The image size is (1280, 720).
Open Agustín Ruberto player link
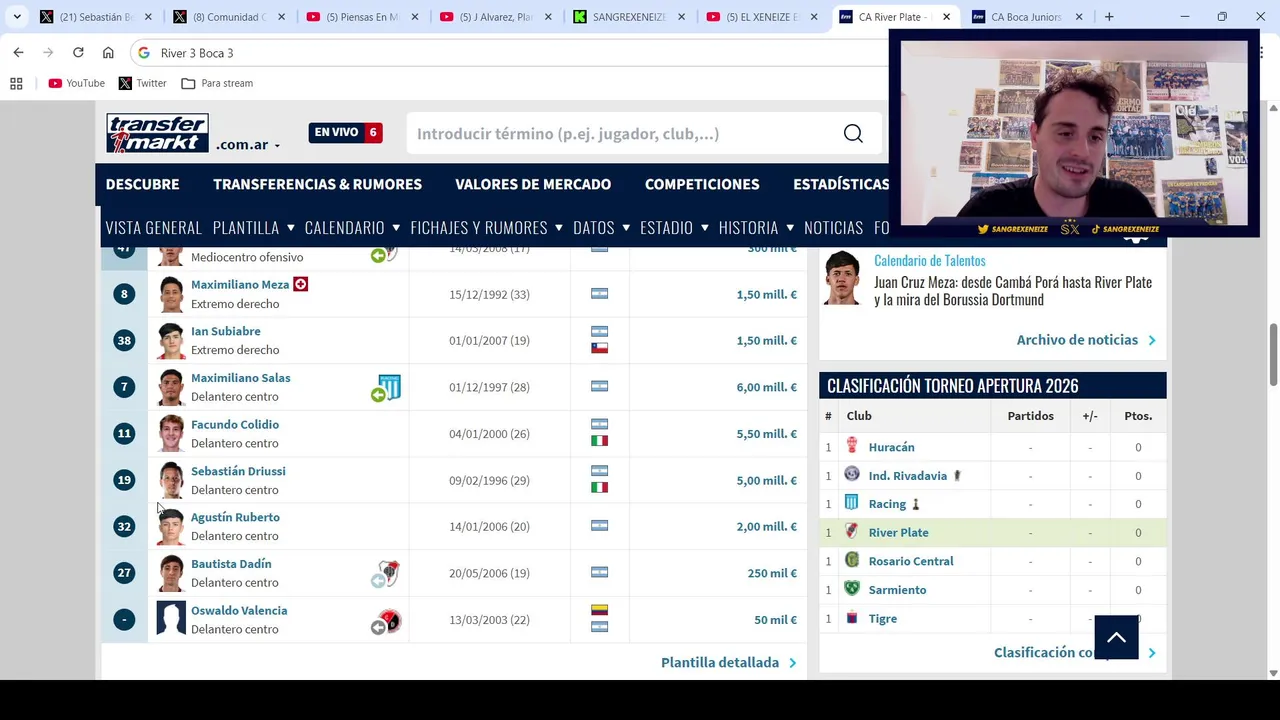tap(235, 517)
